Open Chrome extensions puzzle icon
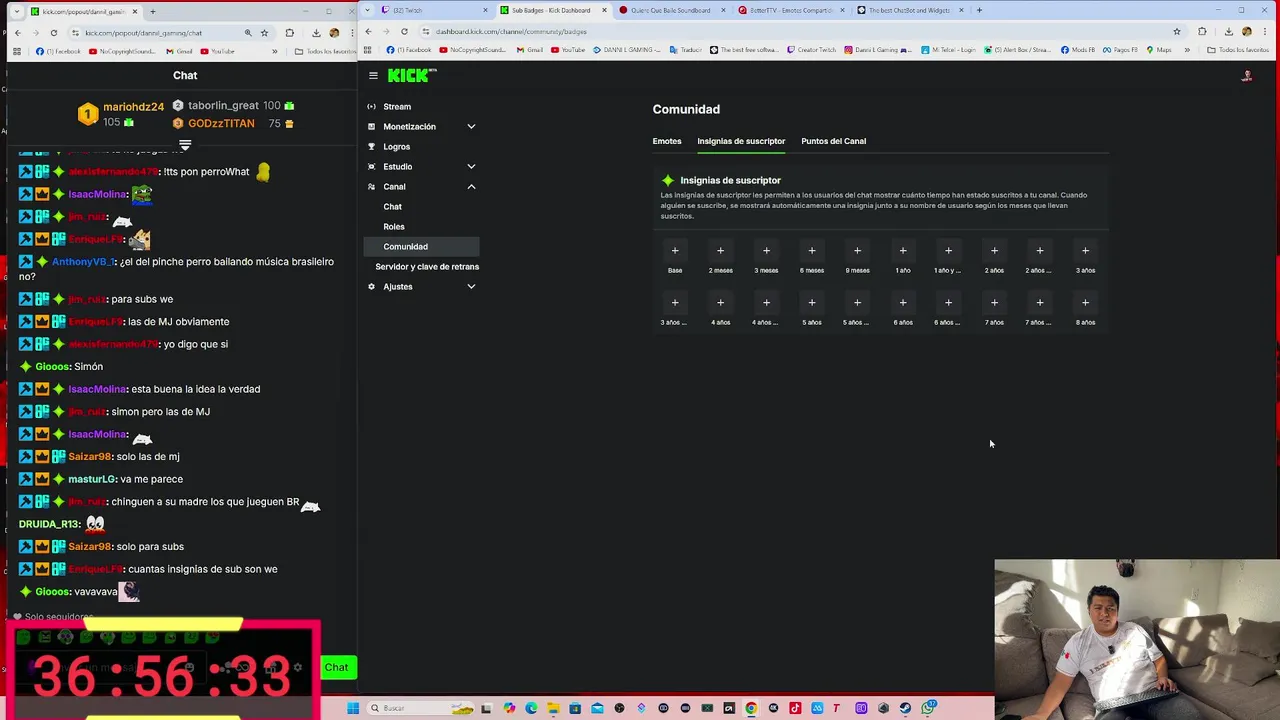 click(x=1202, y=31)
